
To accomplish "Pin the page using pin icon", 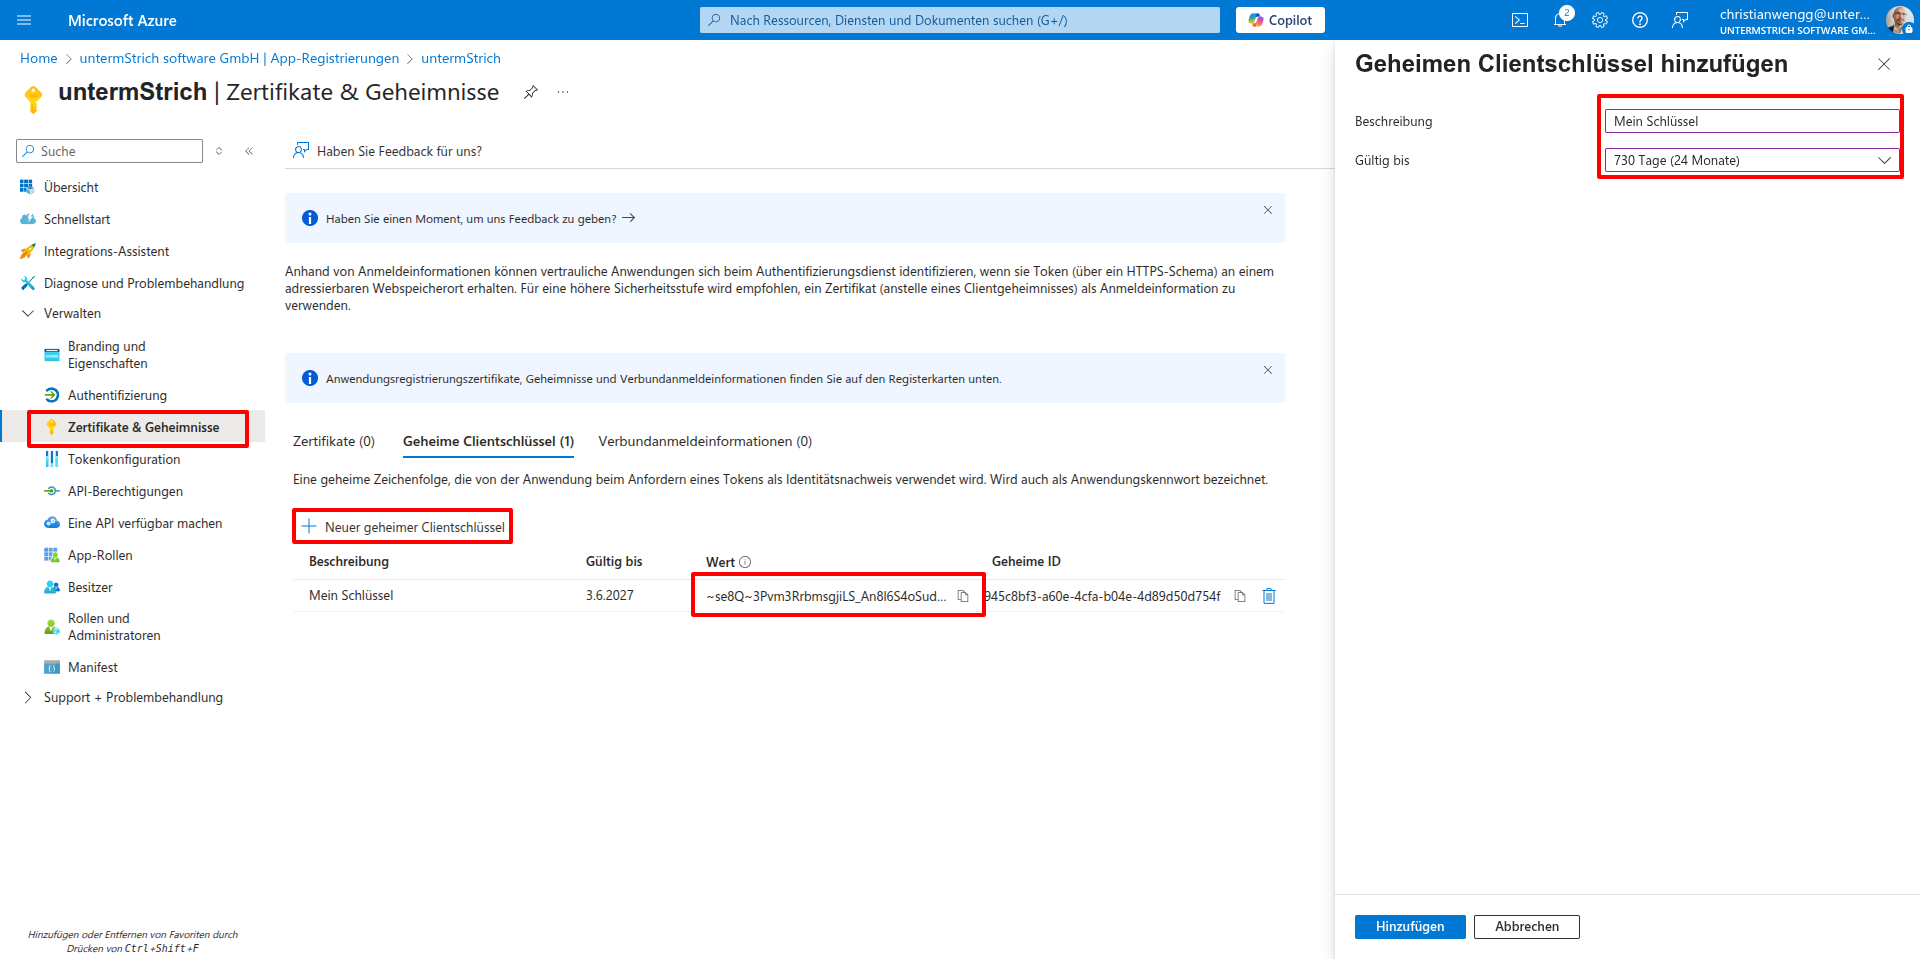I will [531, 92].
